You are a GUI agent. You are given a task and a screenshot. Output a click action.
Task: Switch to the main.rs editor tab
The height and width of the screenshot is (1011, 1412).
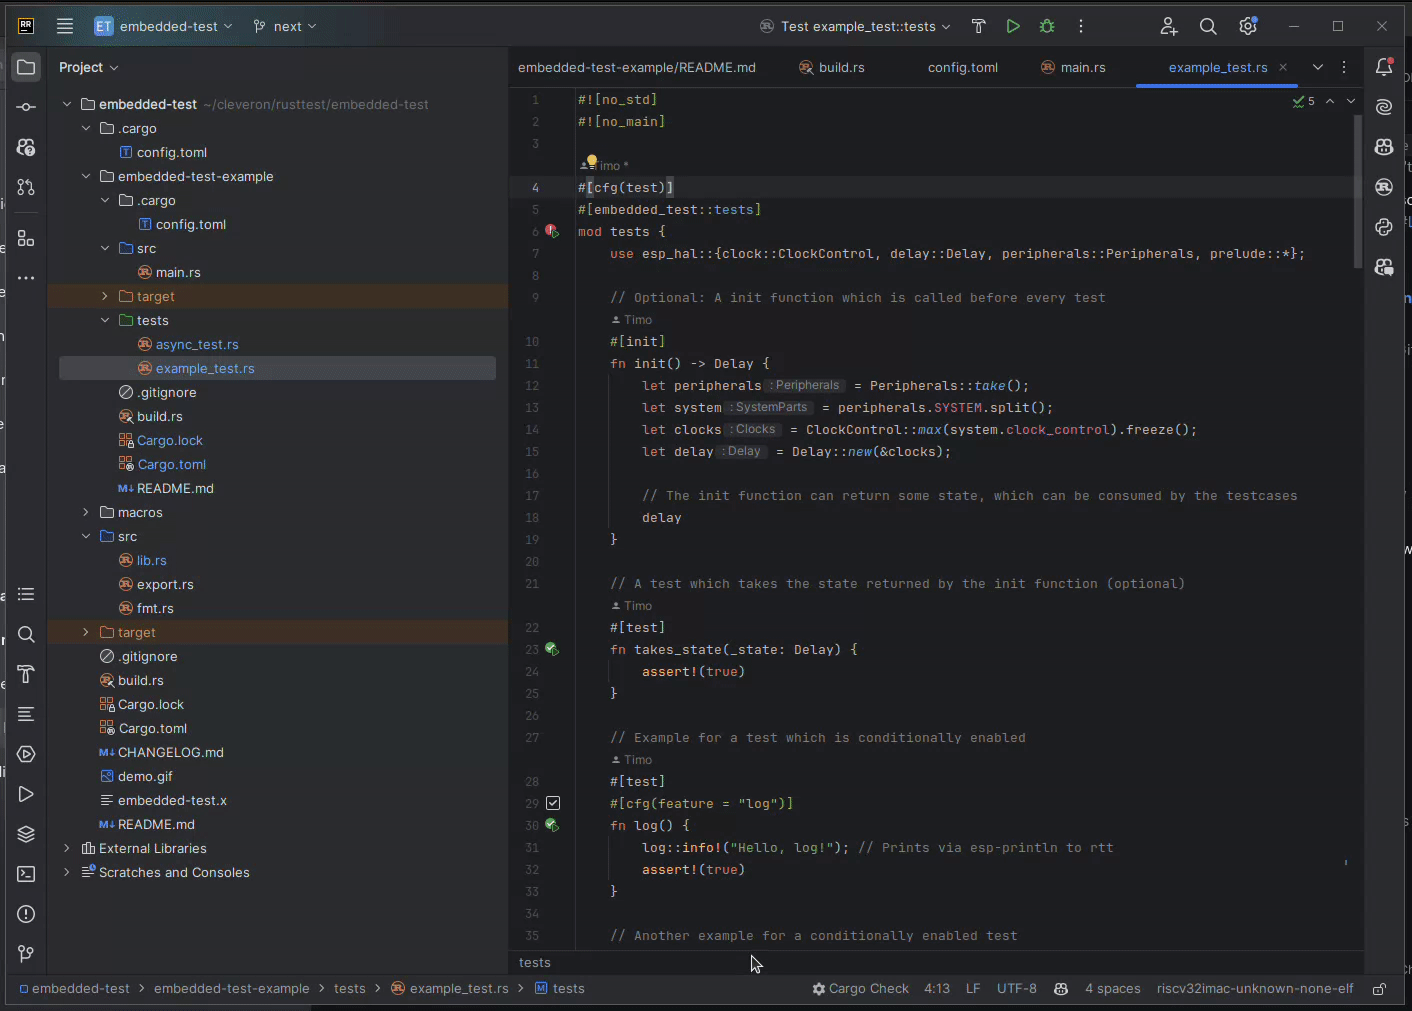(x=1073, y=67)
